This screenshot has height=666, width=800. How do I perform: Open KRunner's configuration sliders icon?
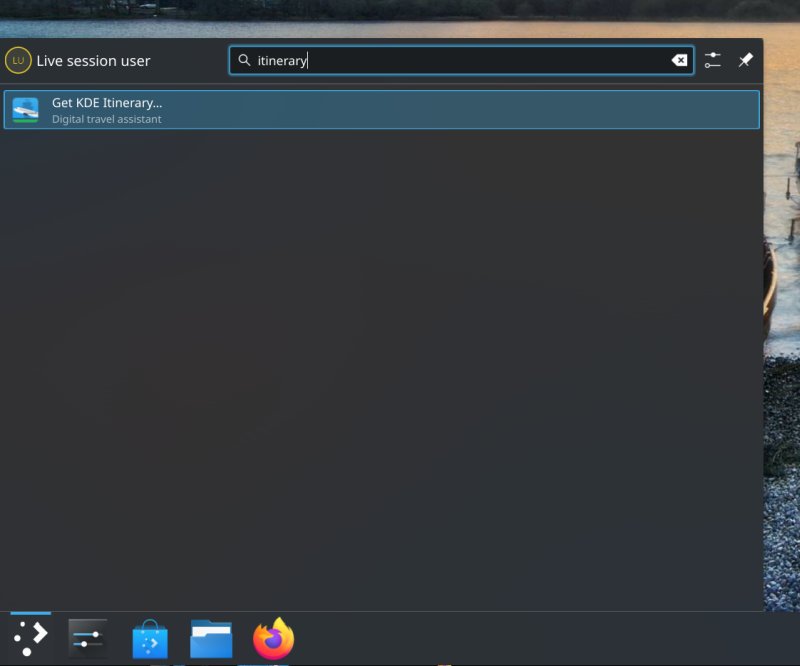tap(713, 60)
